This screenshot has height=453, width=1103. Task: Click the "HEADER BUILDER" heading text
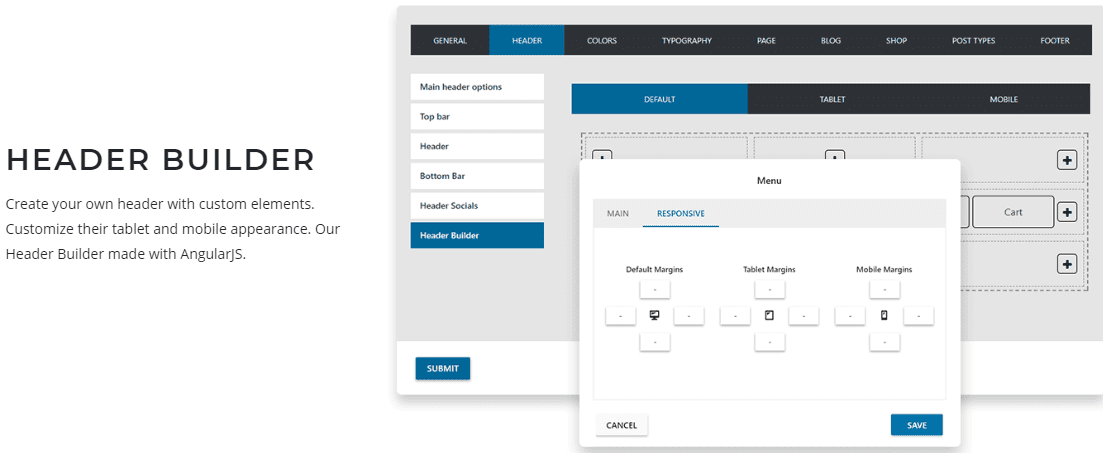click(160, 160)
